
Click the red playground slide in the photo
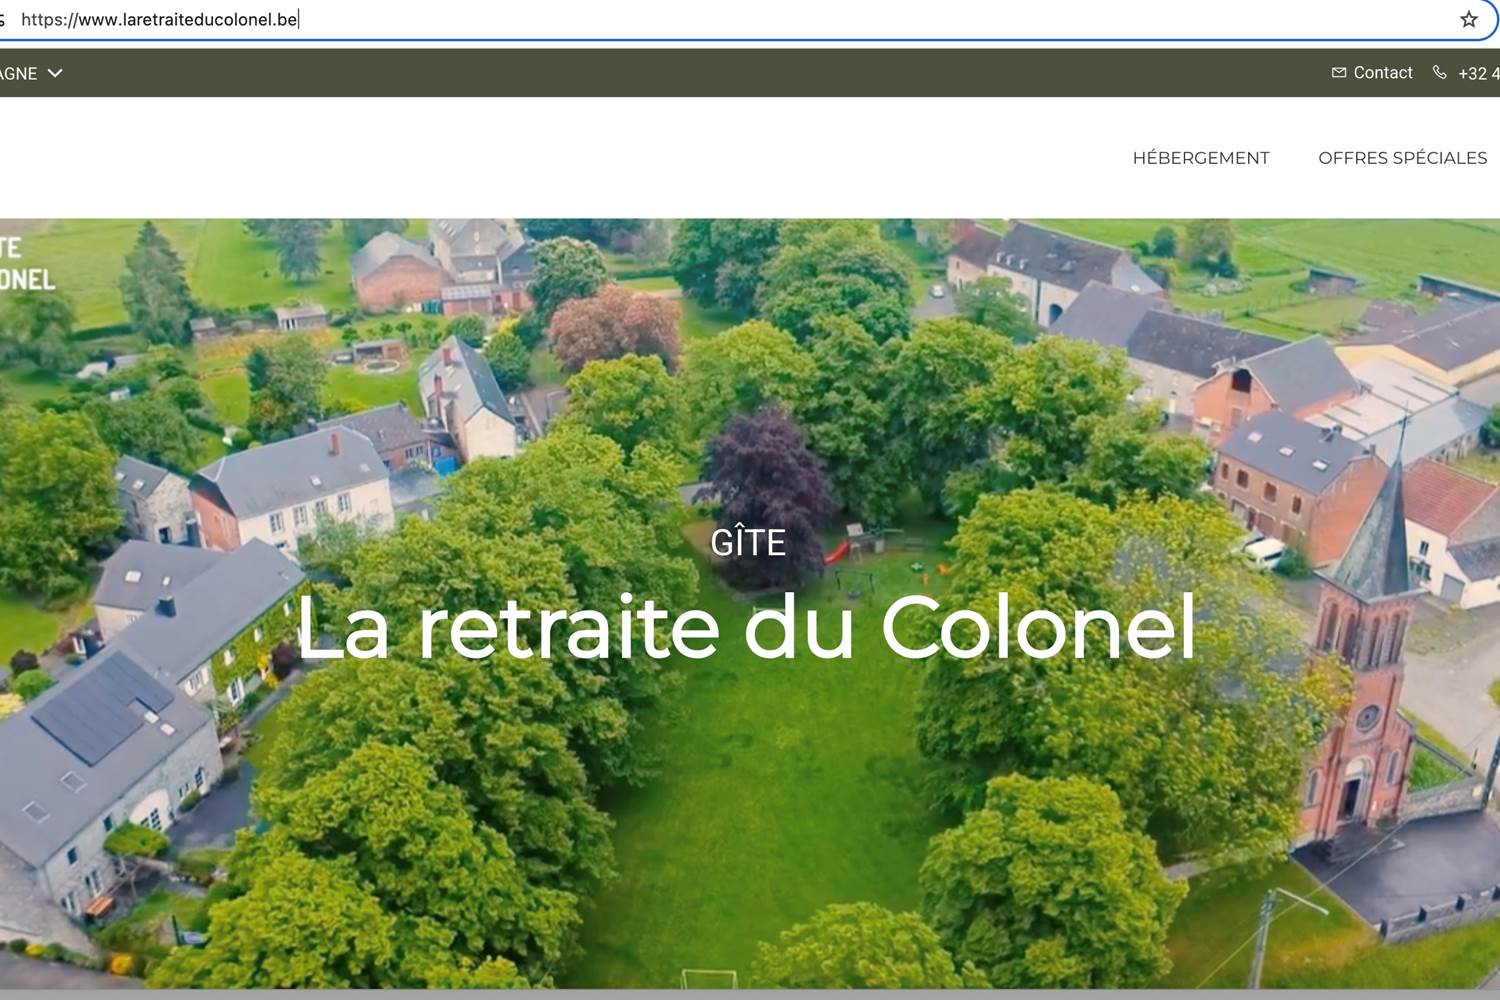pos(837,552)
